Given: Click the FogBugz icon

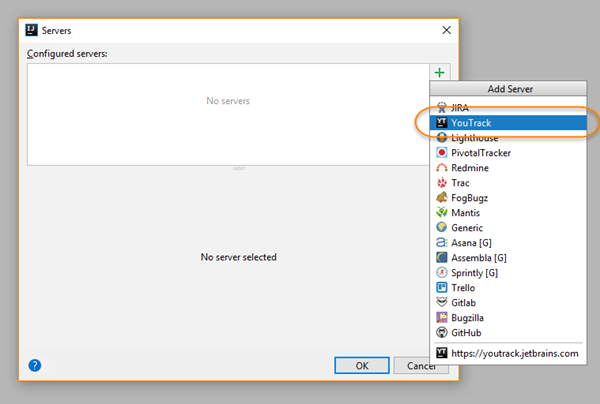Looking at the screenshot, I should coord(442,197).
